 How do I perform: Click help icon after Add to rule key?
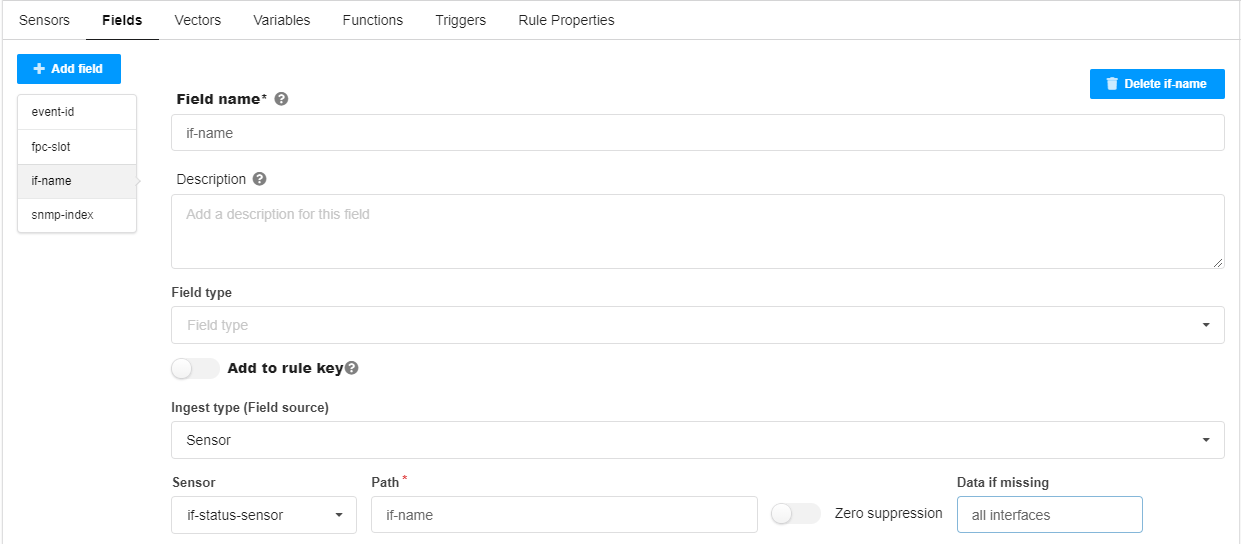pyautogui.click(x=351, y=368)
